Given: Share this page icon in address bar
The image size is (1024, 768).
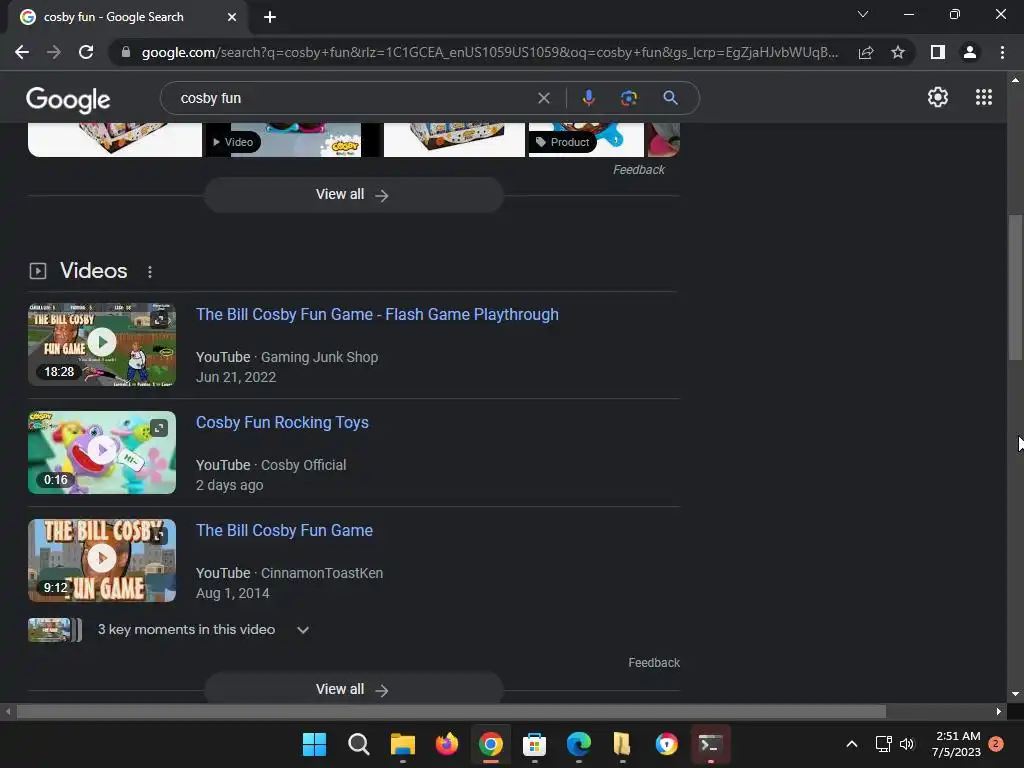Looking at the screenshot, I should pyautogui.click(x=866, y=52).
